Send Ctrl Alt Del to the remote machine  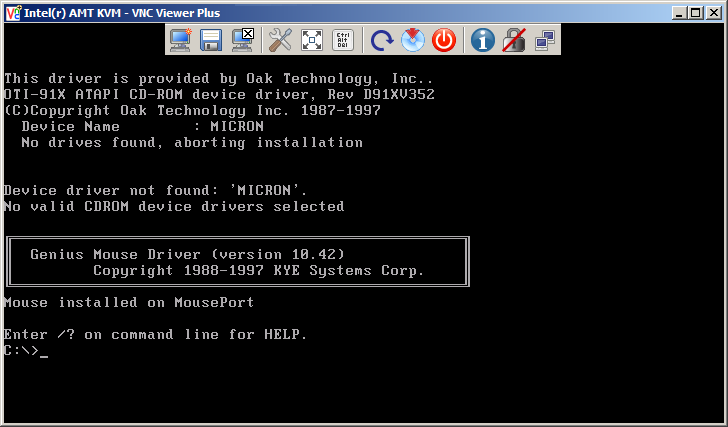pyautogui.click(x=343, y=40)
